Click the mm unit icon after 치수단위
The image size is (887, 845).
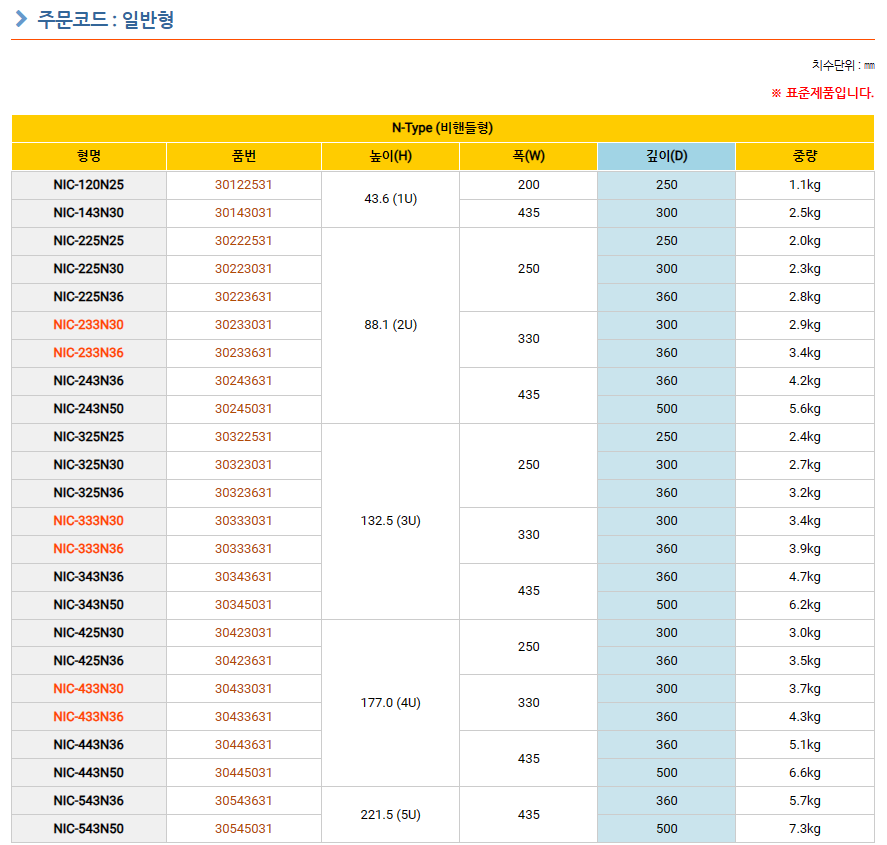pyautogui.click(x=868, y=66)
